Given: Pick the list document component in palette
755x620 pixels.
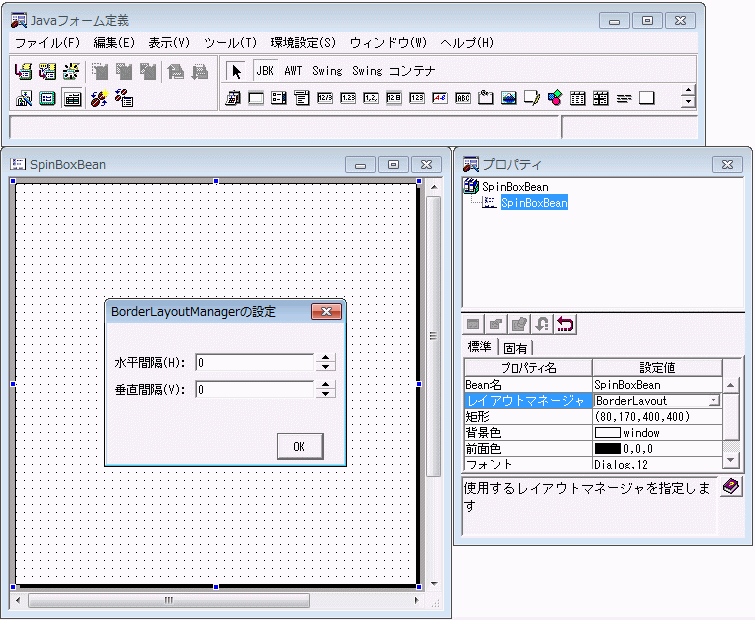Looking at the screenshot, I should coord(302,98).
